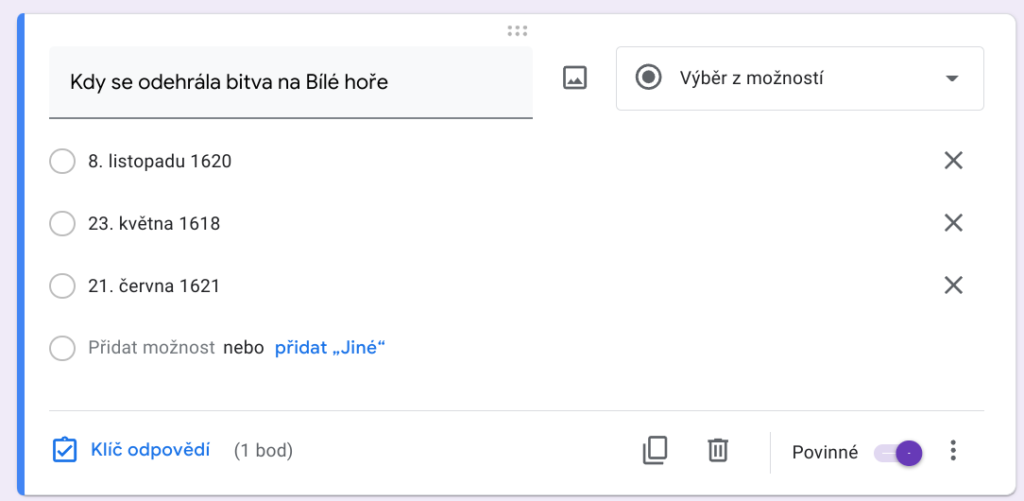Viewport: 1024px width, 501px height.
Task: Delete question using trash icon
Action: (x=717, y=451)
